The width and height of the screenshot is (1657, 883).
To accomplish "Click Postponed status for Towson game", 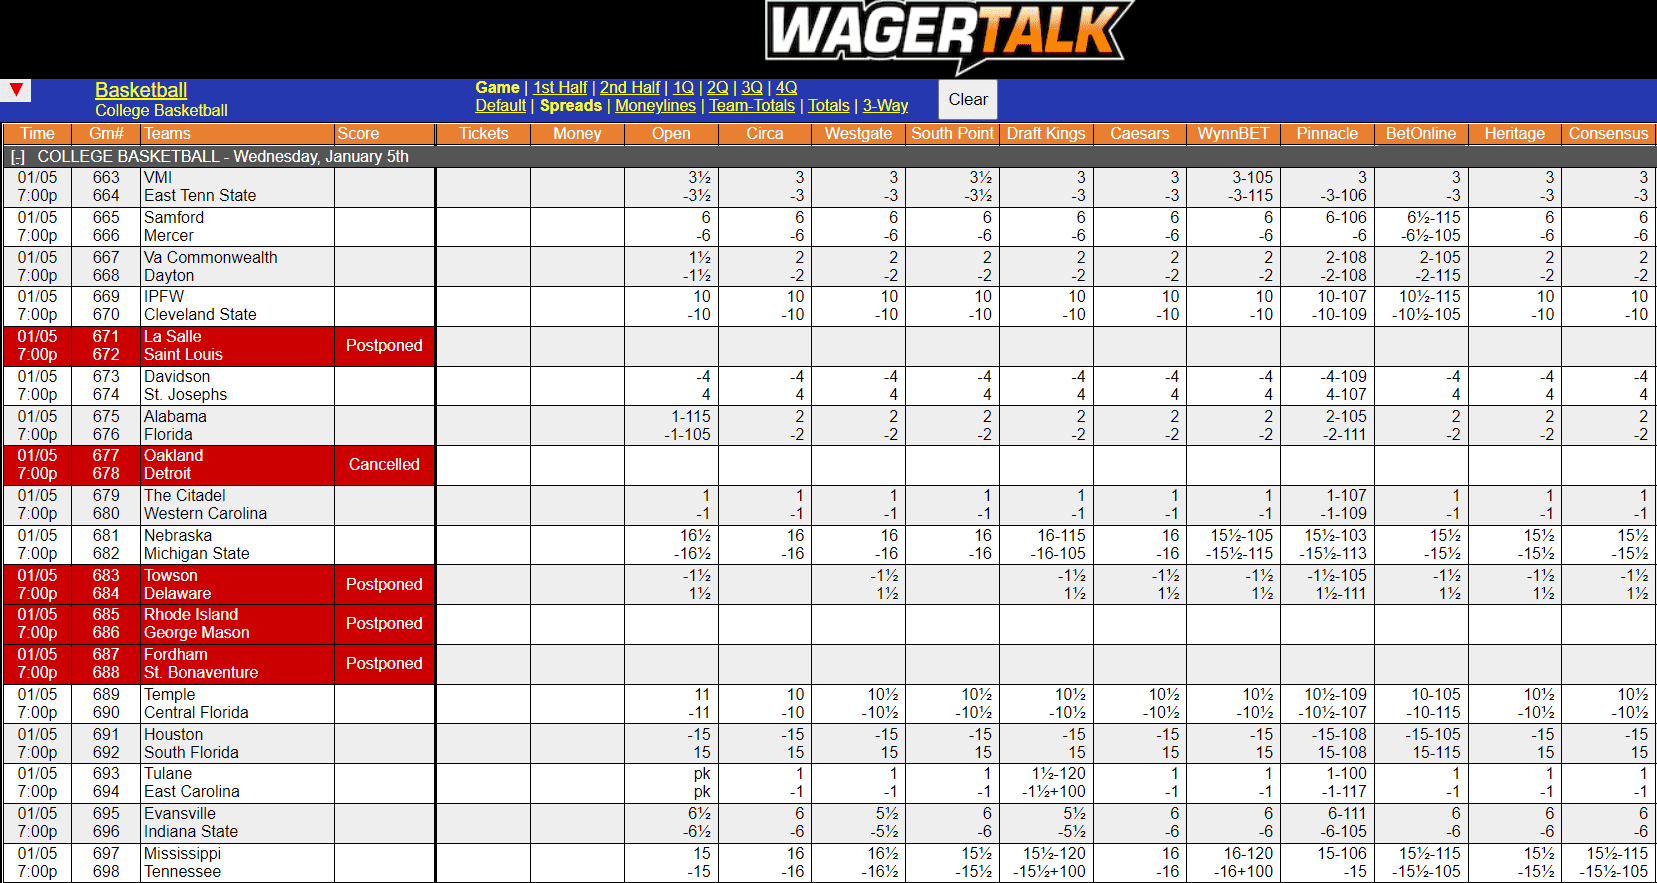I will tap(384, 585).
